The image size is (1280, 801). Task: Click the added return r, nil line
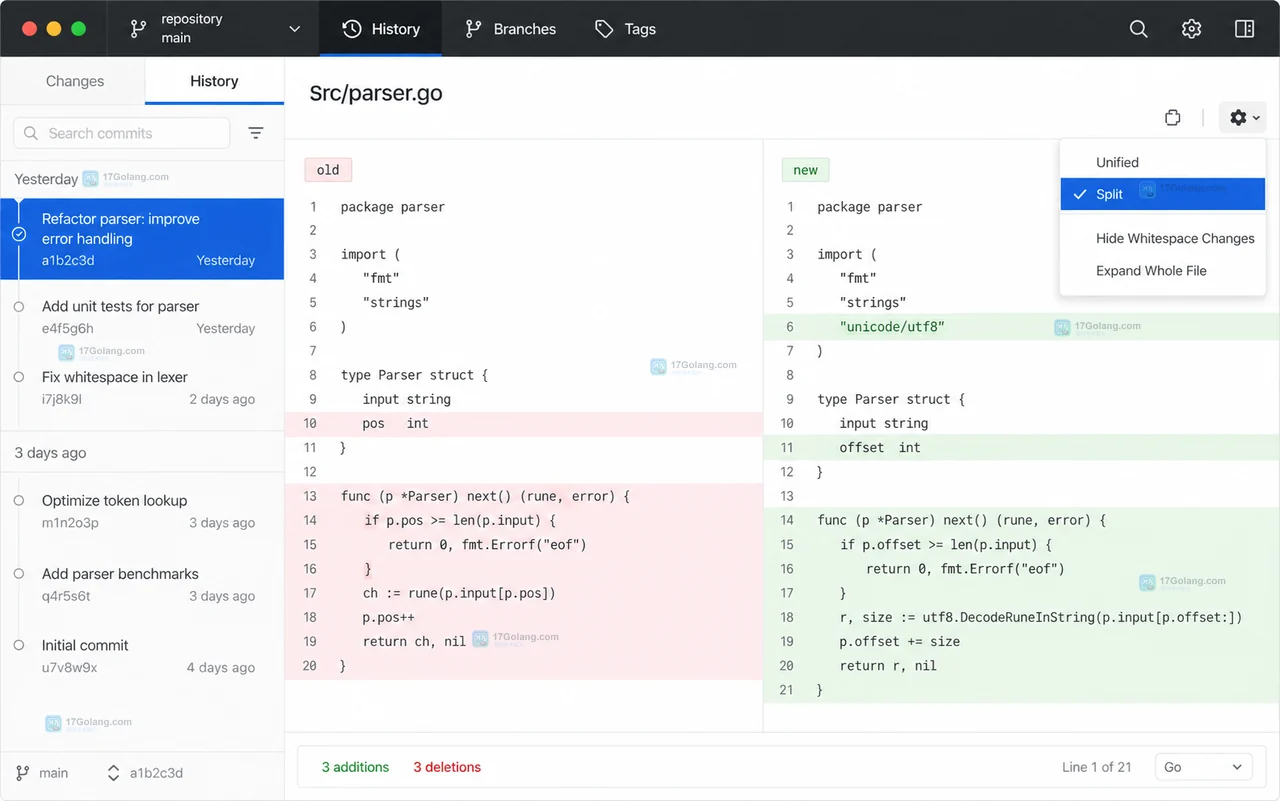point(1021,665)
